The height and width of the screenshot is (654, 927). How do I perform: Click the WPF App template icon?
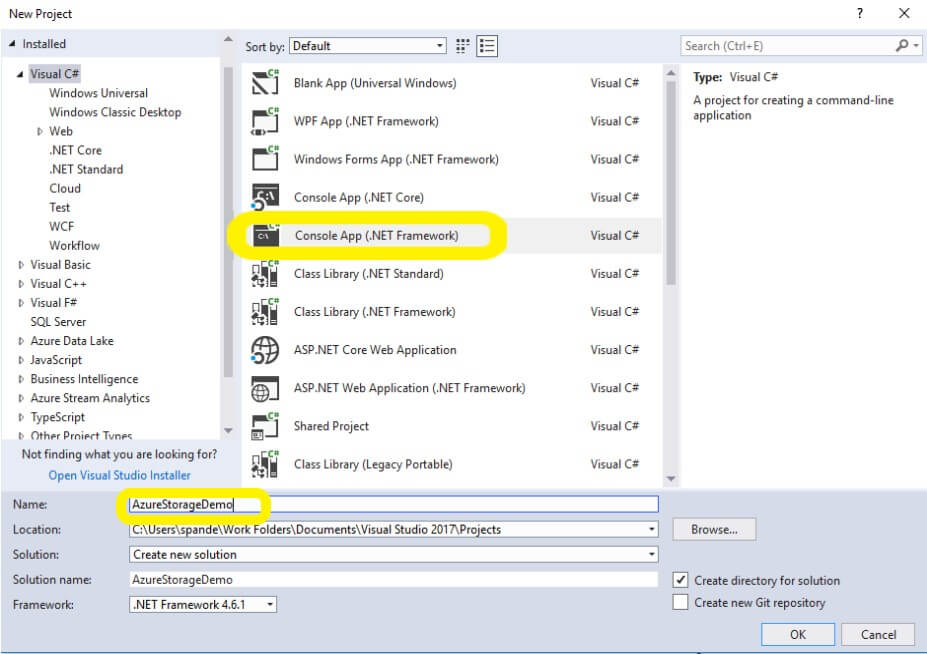(265, 121)
